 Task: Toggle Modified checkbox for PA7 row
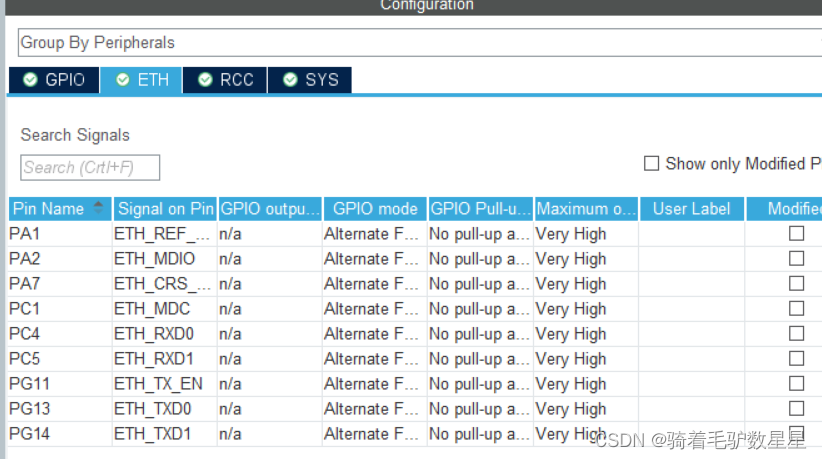click(x=796, y=283)
